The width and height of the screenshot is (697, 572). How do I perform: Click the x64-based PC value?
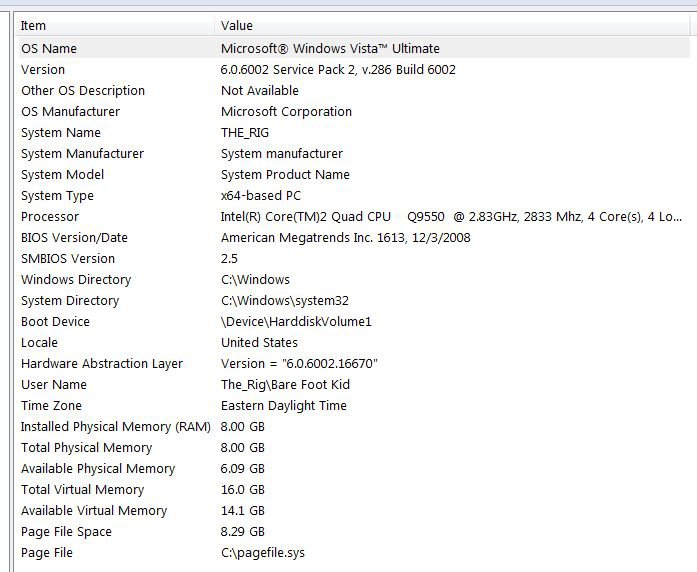point(261,196)
